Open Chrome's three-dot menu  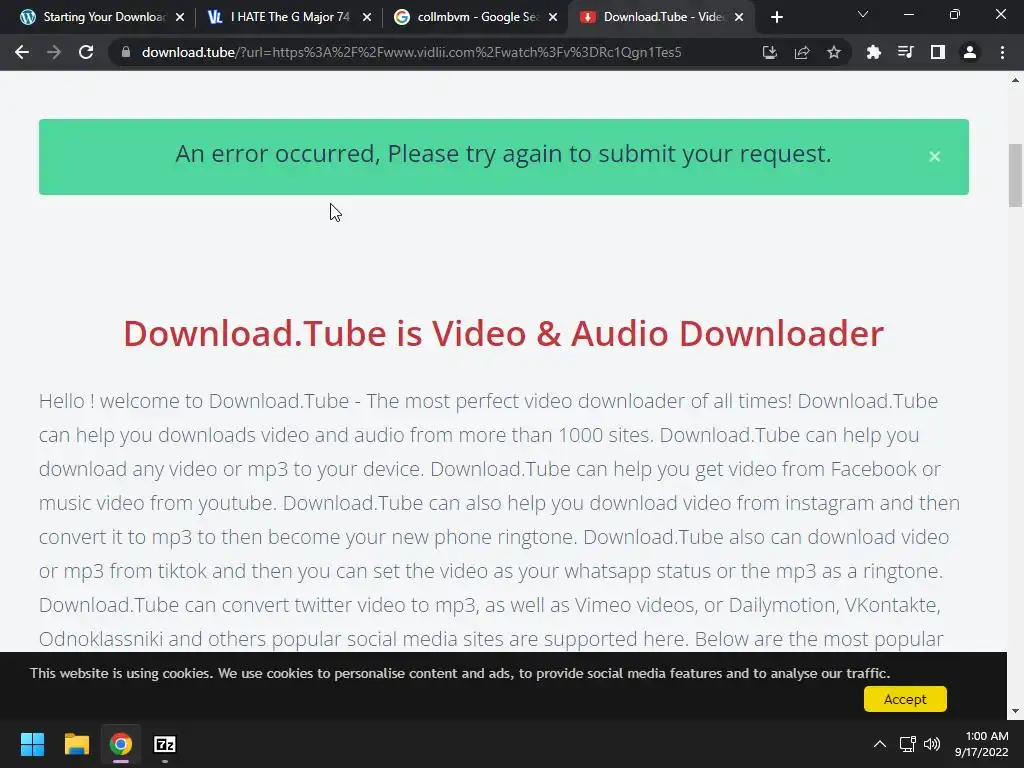click(x=1002, y=52)
